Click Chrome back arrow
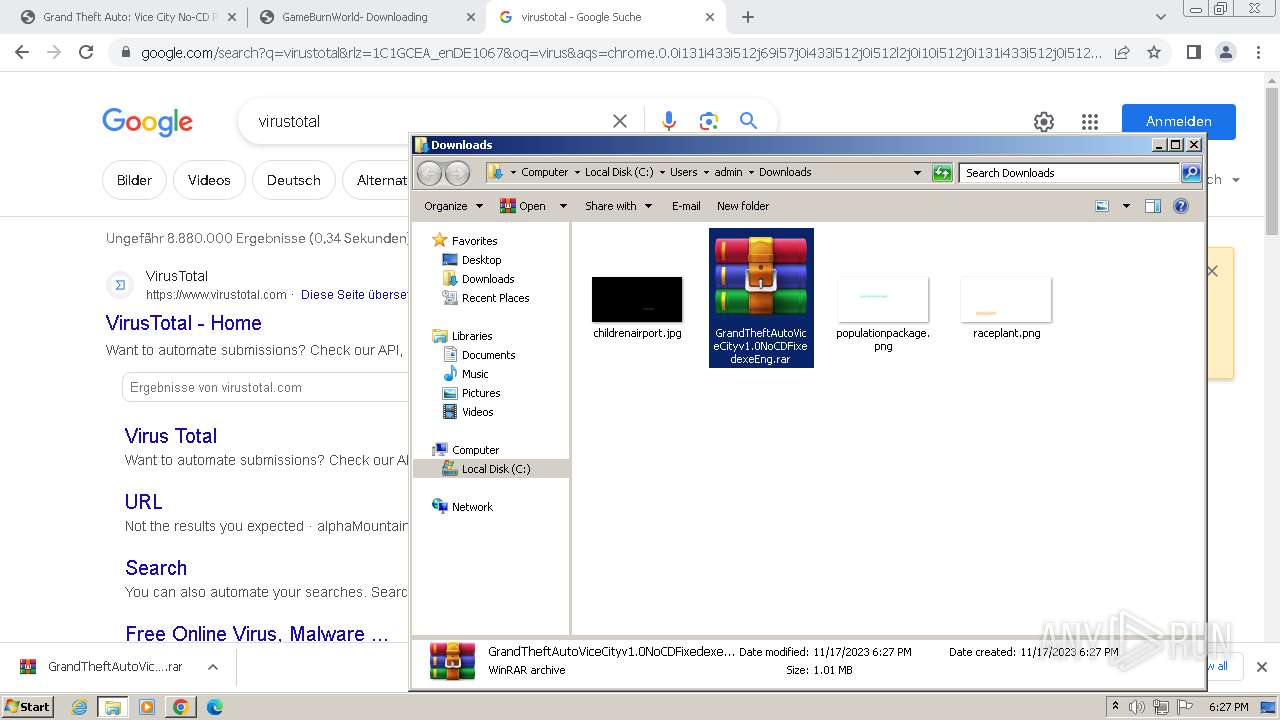Screen dimensions: 1280x720 [22, 52]
